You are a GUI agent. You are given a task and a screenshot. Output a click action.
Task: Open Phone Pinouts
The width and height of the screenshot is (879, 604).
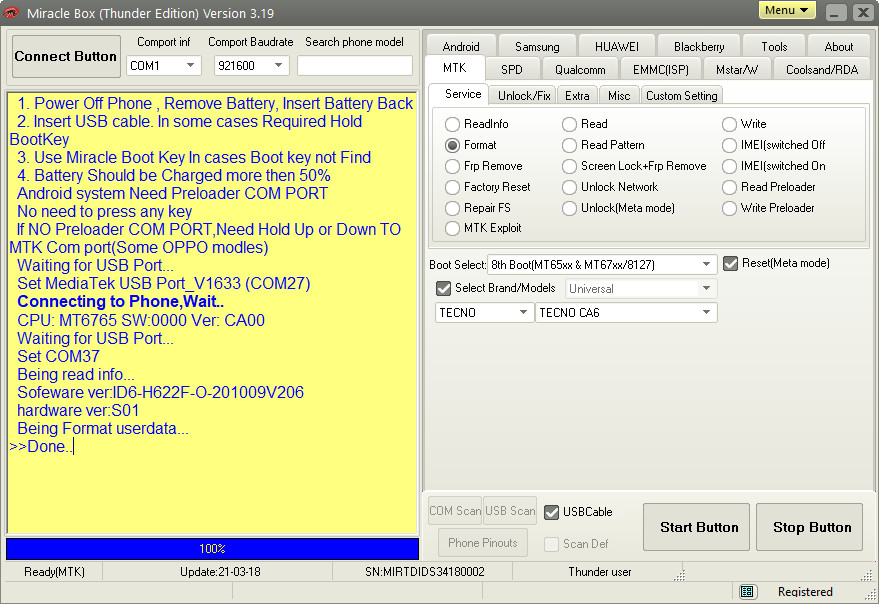click(483, 542)
